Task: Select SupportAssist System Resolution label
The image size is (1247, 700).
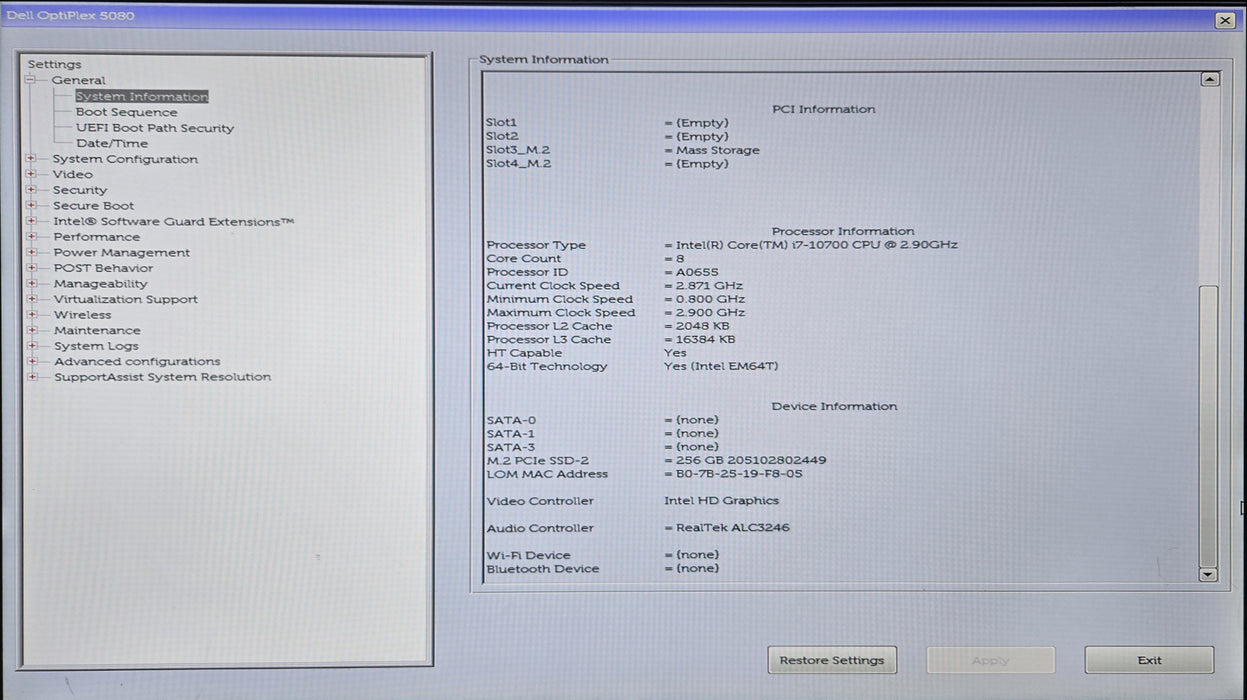Action: pos(162,377)
